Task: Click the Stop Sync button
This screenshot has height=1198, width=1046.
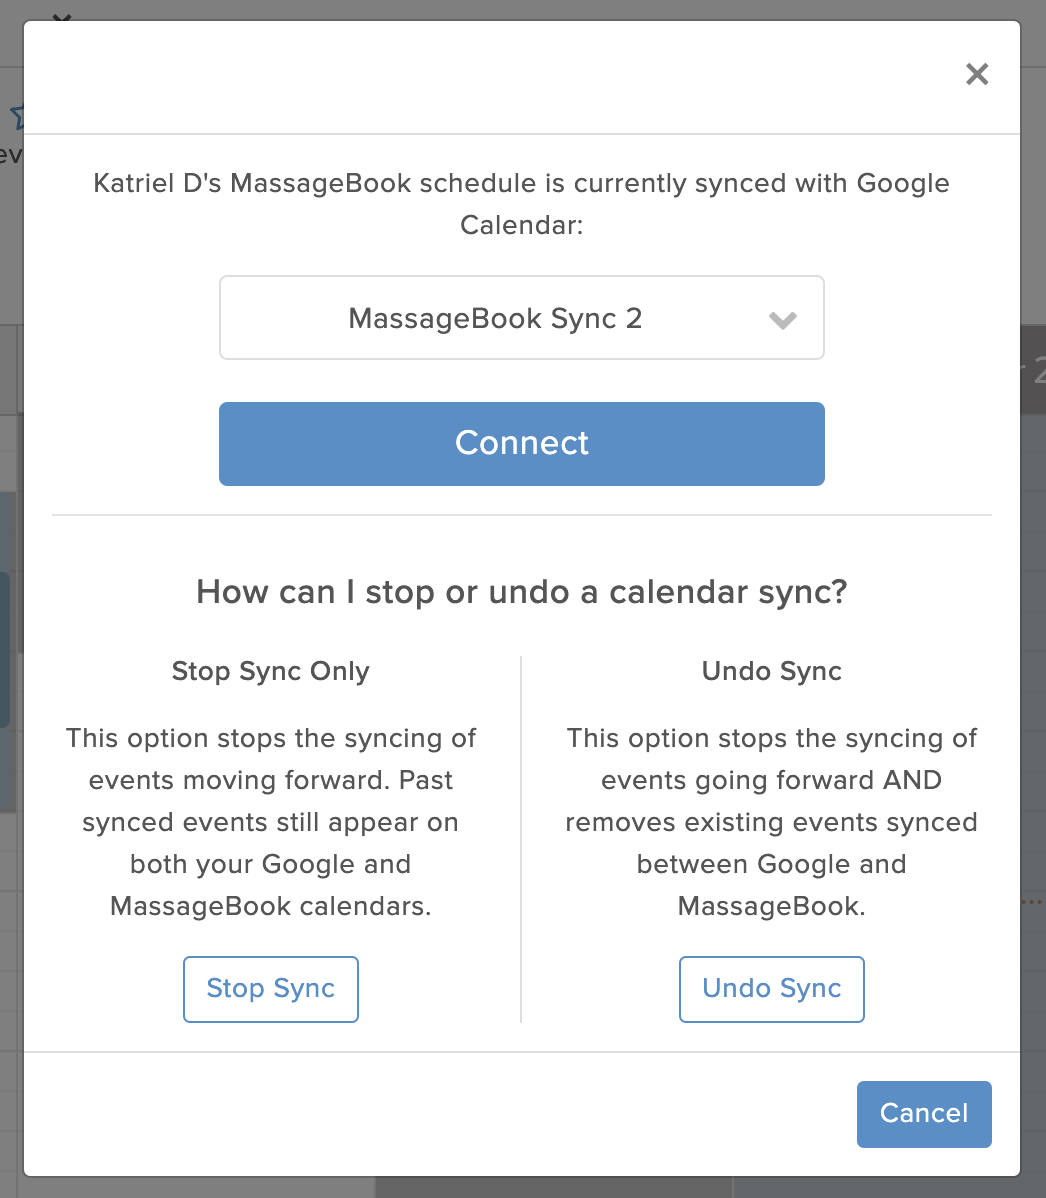Action: pos(270,989)
